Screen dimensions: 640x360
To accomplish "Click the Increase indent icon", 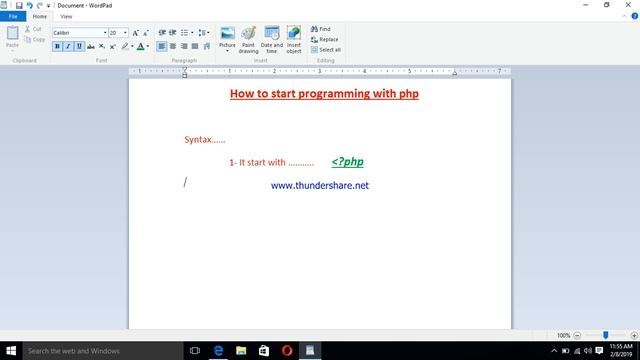I will [173, 33].
